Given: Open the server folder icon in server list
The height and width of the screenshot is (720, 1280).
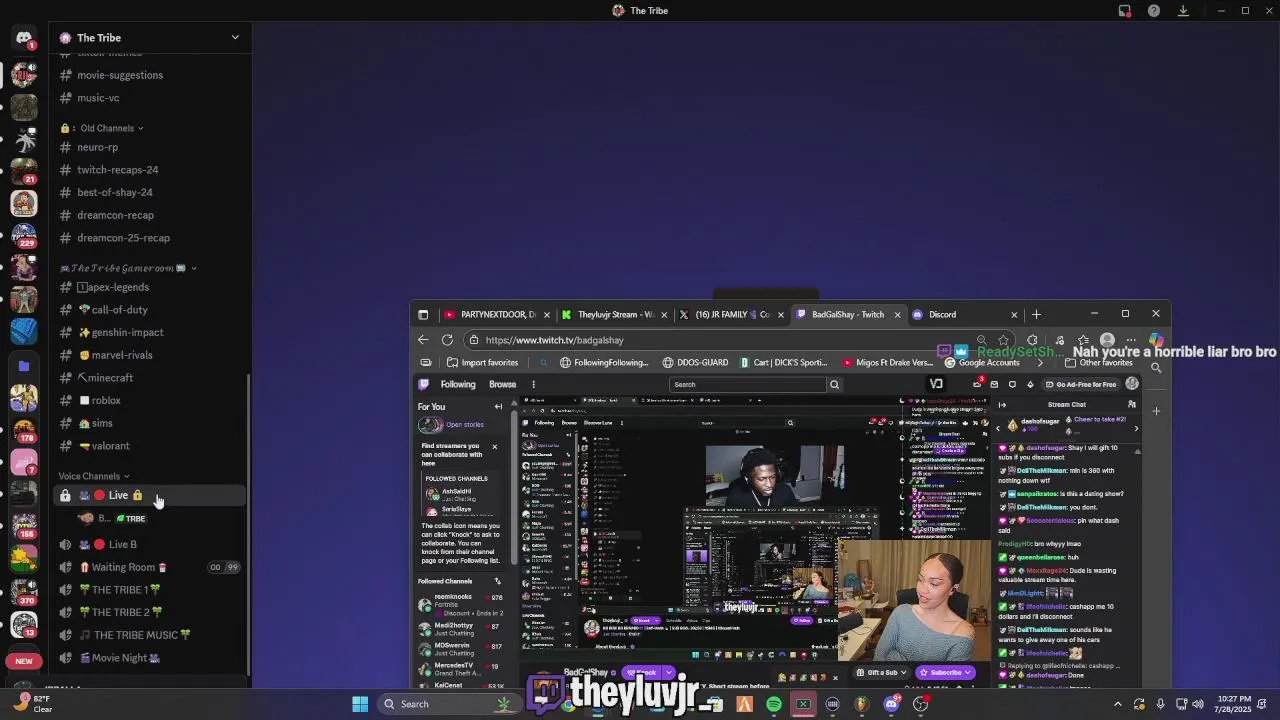Looking at the screenshot, I should (x=24, y=367).
